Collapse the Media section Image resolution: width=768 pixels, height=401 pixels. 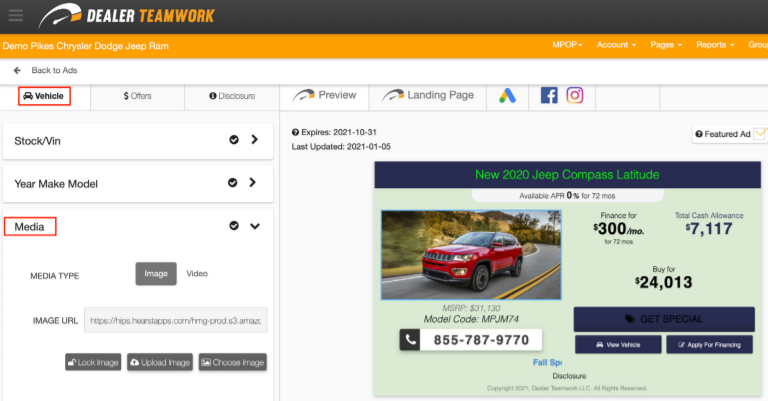tap(254, 227)
